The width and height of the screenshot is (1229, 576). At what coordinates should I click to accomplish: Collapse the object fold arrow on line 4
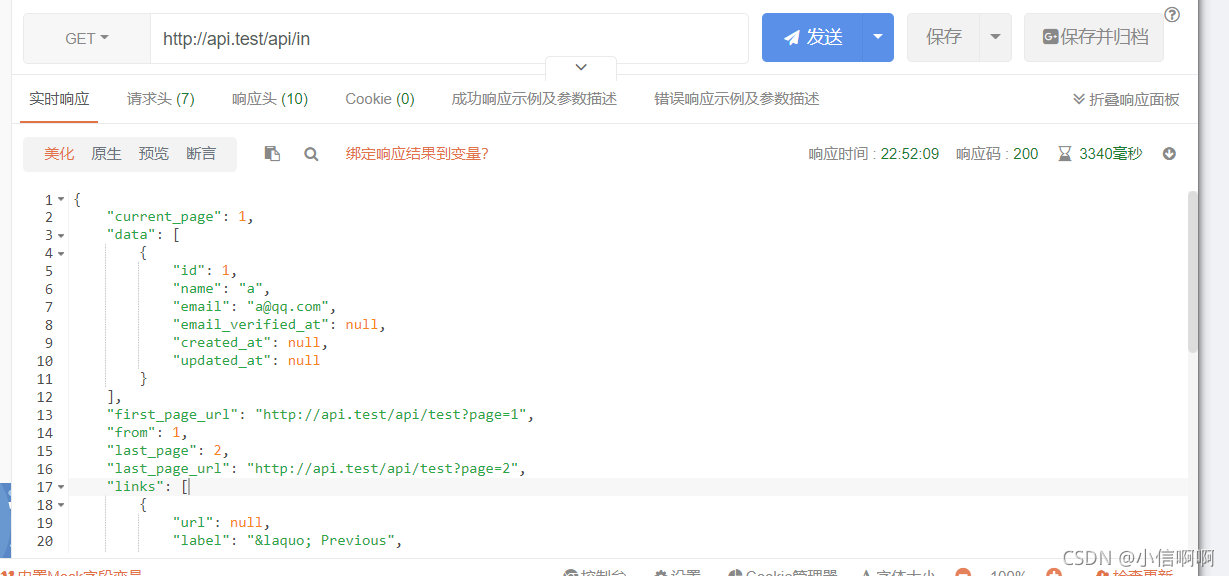click(x=60, y=254)
